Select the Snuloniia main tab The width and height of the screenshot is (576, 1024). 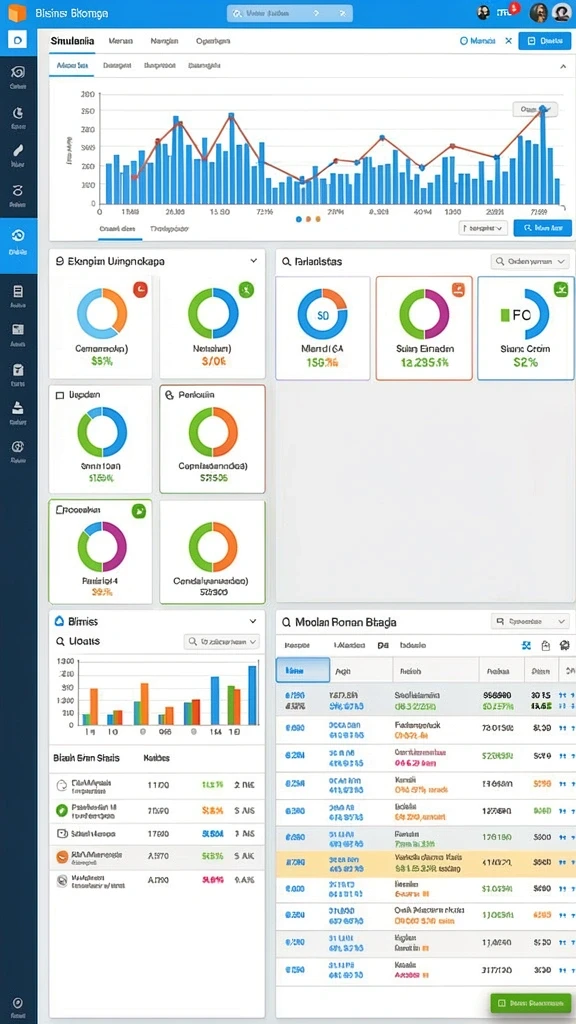point(72,40)
